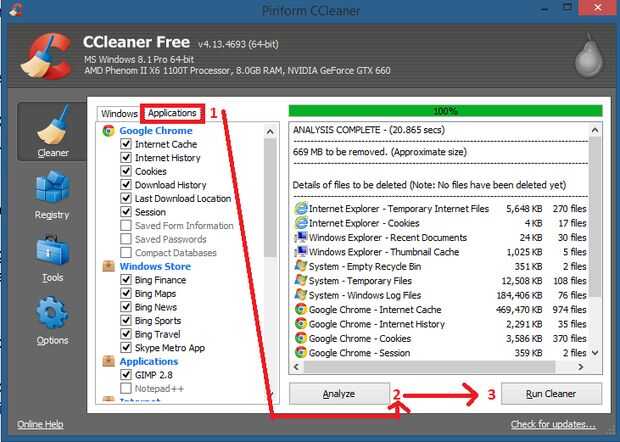
Task: Select the '974 files' count value
Action: pos(569,310)
